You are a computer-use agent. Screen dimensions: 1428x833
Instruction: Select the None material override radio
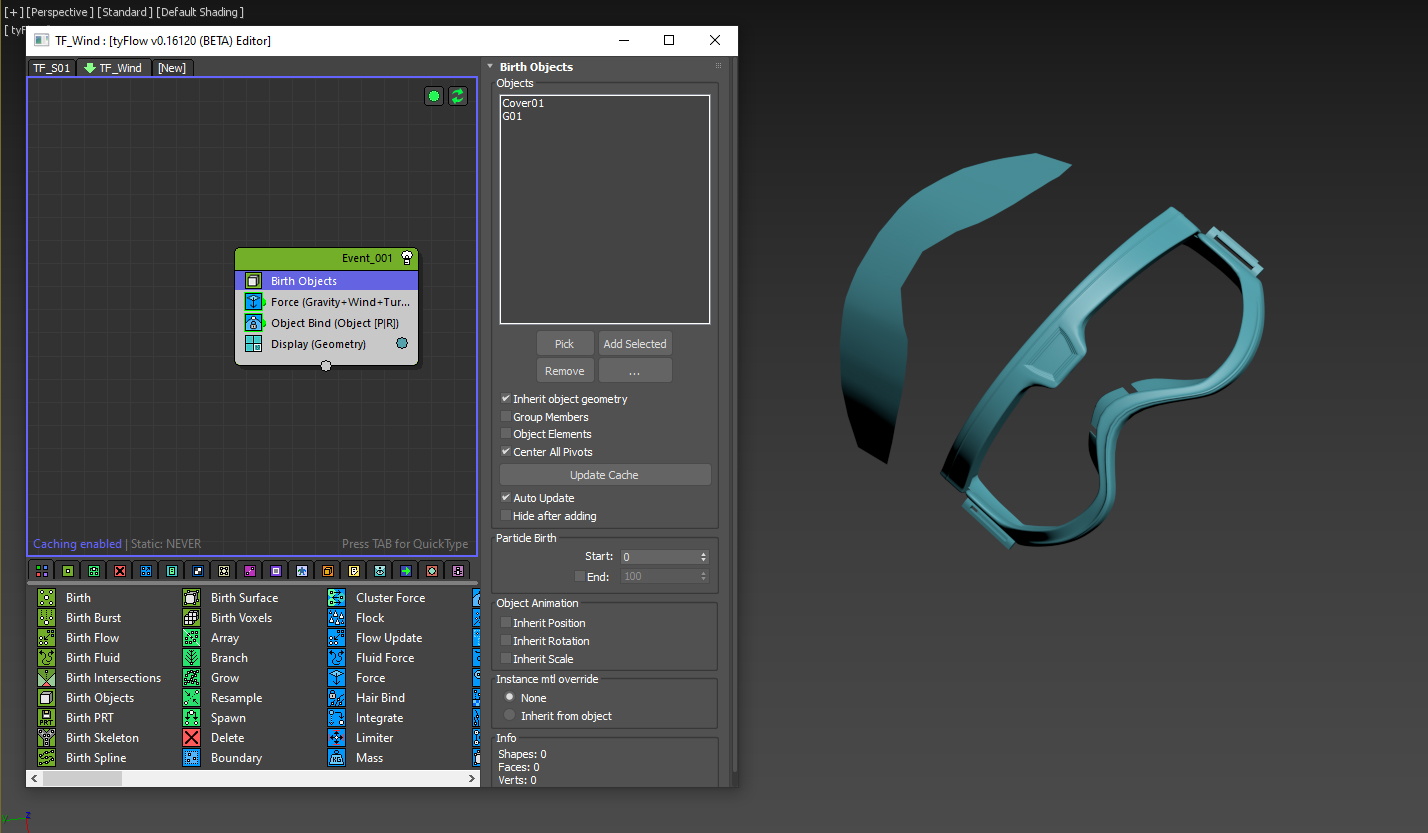pyautogui.click(x=510, y=697)
